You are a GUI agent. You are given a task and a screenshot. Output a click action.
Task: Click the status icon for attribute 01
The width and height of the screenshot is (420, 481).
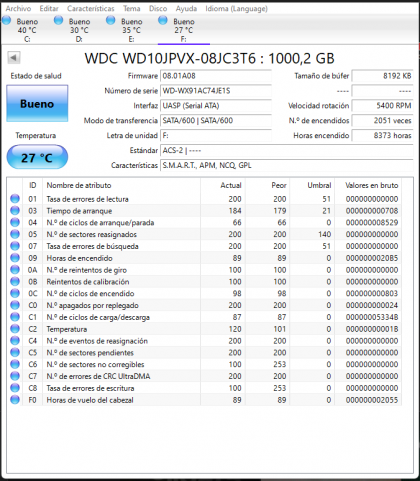pos(15,199)
